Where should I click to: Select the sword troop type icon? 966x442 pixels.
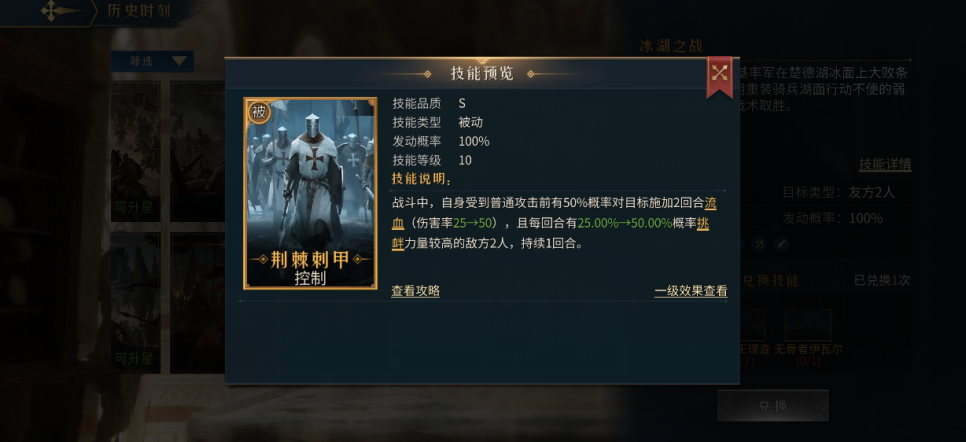click(781, 244)
